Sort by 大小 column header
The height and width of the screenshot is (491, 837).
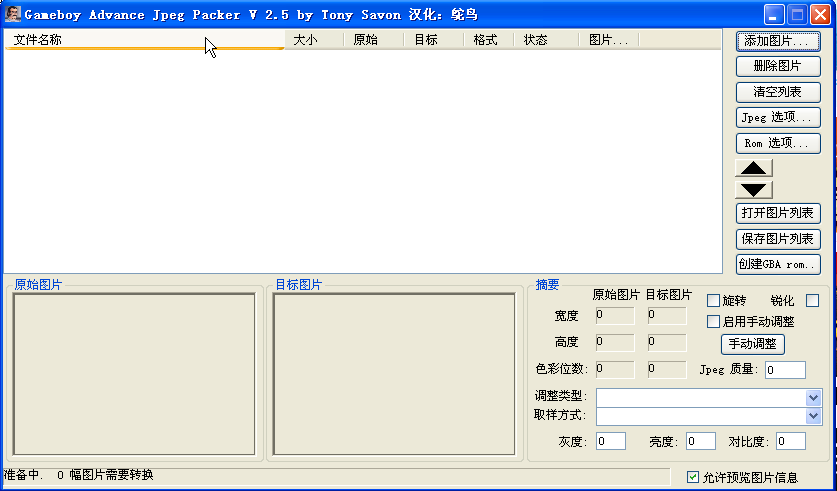314,40
